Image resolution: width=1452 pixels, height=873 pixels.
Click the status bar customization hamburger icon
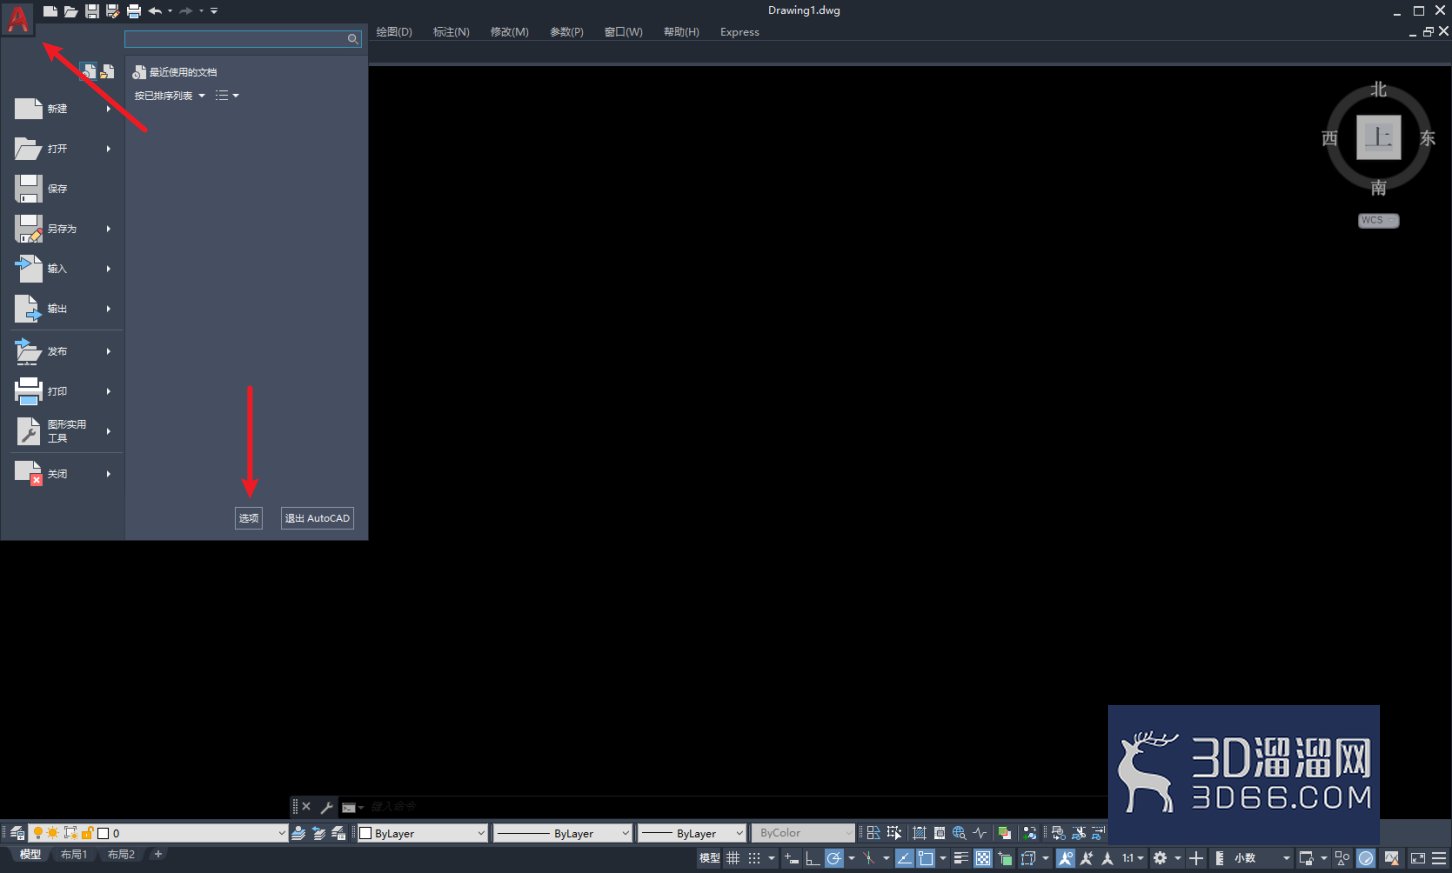(1440, 858)
